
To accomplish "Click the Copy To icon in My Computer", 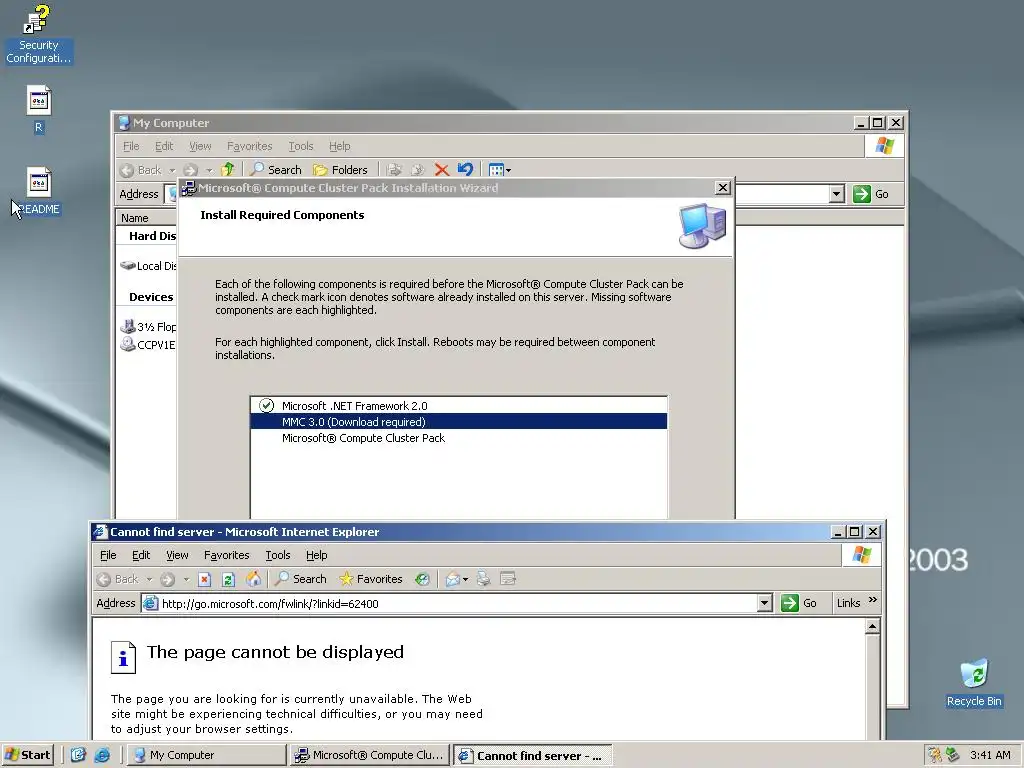I will click(x=417, y=170).
